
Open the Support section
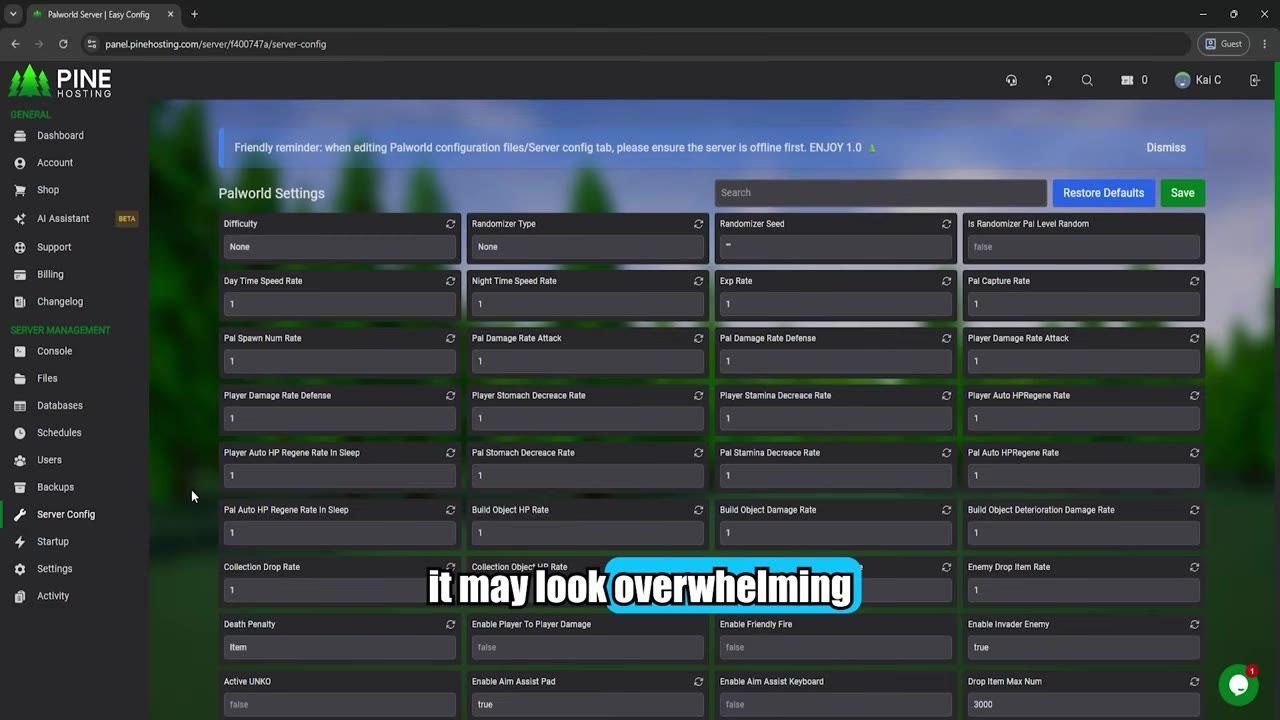click(x=54, y=247)
